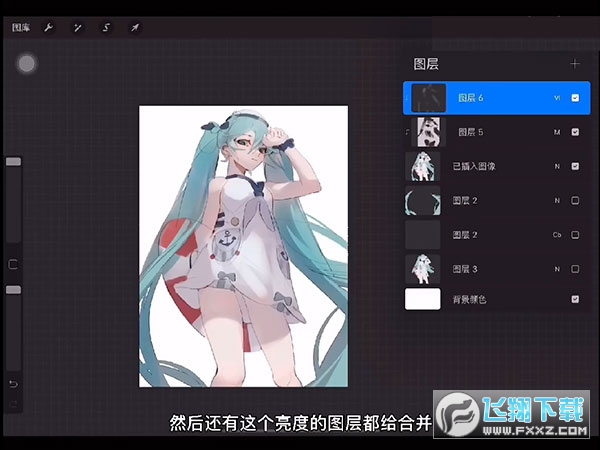Tap the character artwork on the canvas

[x=243, y=246]
